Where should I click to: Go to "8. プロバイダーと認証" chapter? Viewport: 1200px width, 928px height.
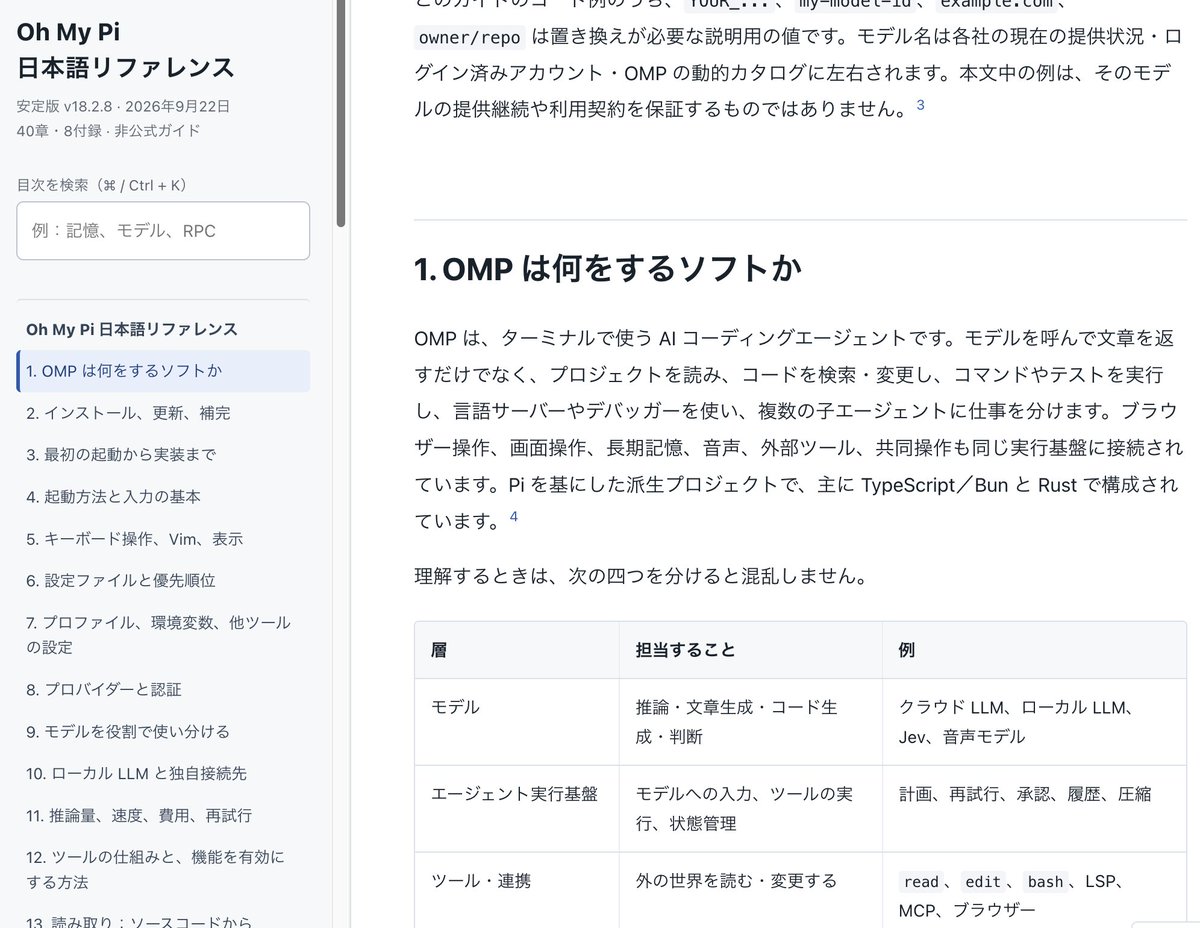point(163,689)
